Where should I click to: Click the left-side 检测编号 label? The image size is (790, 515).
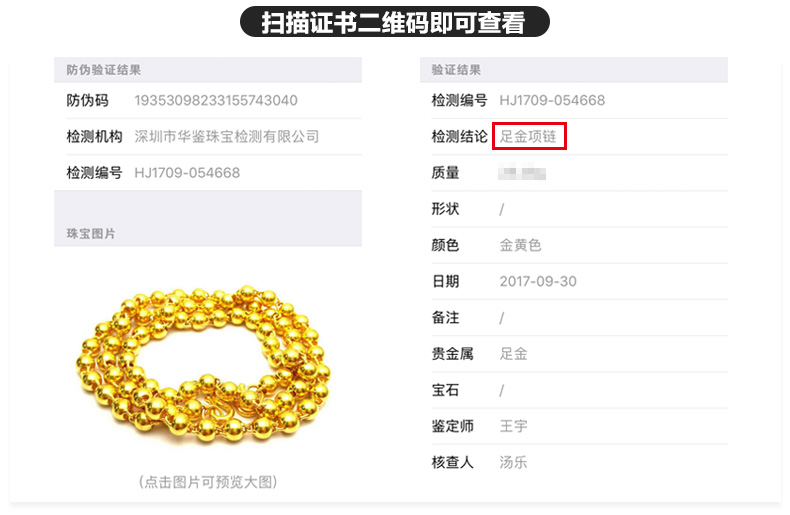tap(94, 173)
